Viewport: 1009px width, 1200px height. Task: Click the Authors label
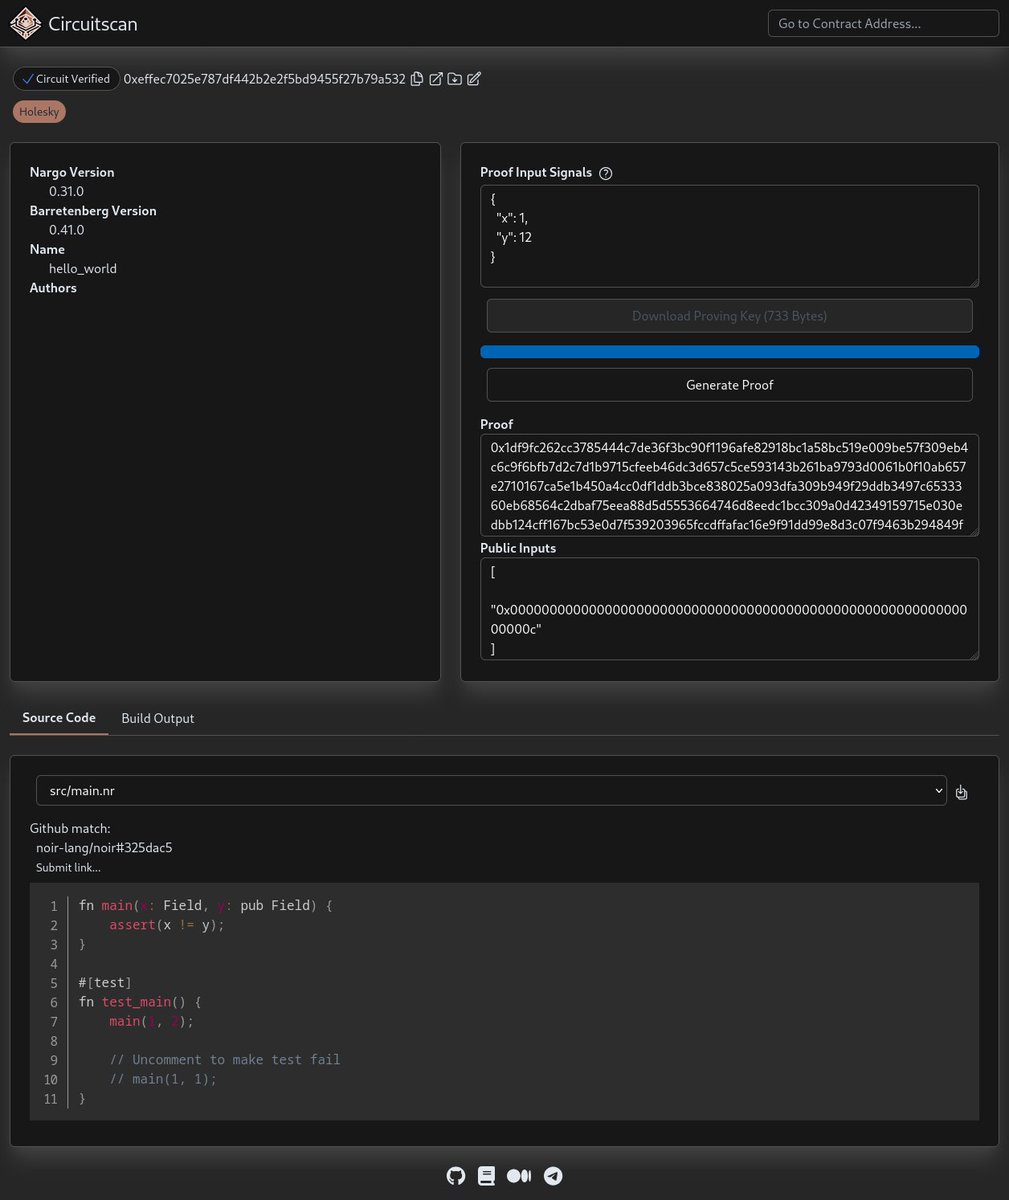point(53,288)
